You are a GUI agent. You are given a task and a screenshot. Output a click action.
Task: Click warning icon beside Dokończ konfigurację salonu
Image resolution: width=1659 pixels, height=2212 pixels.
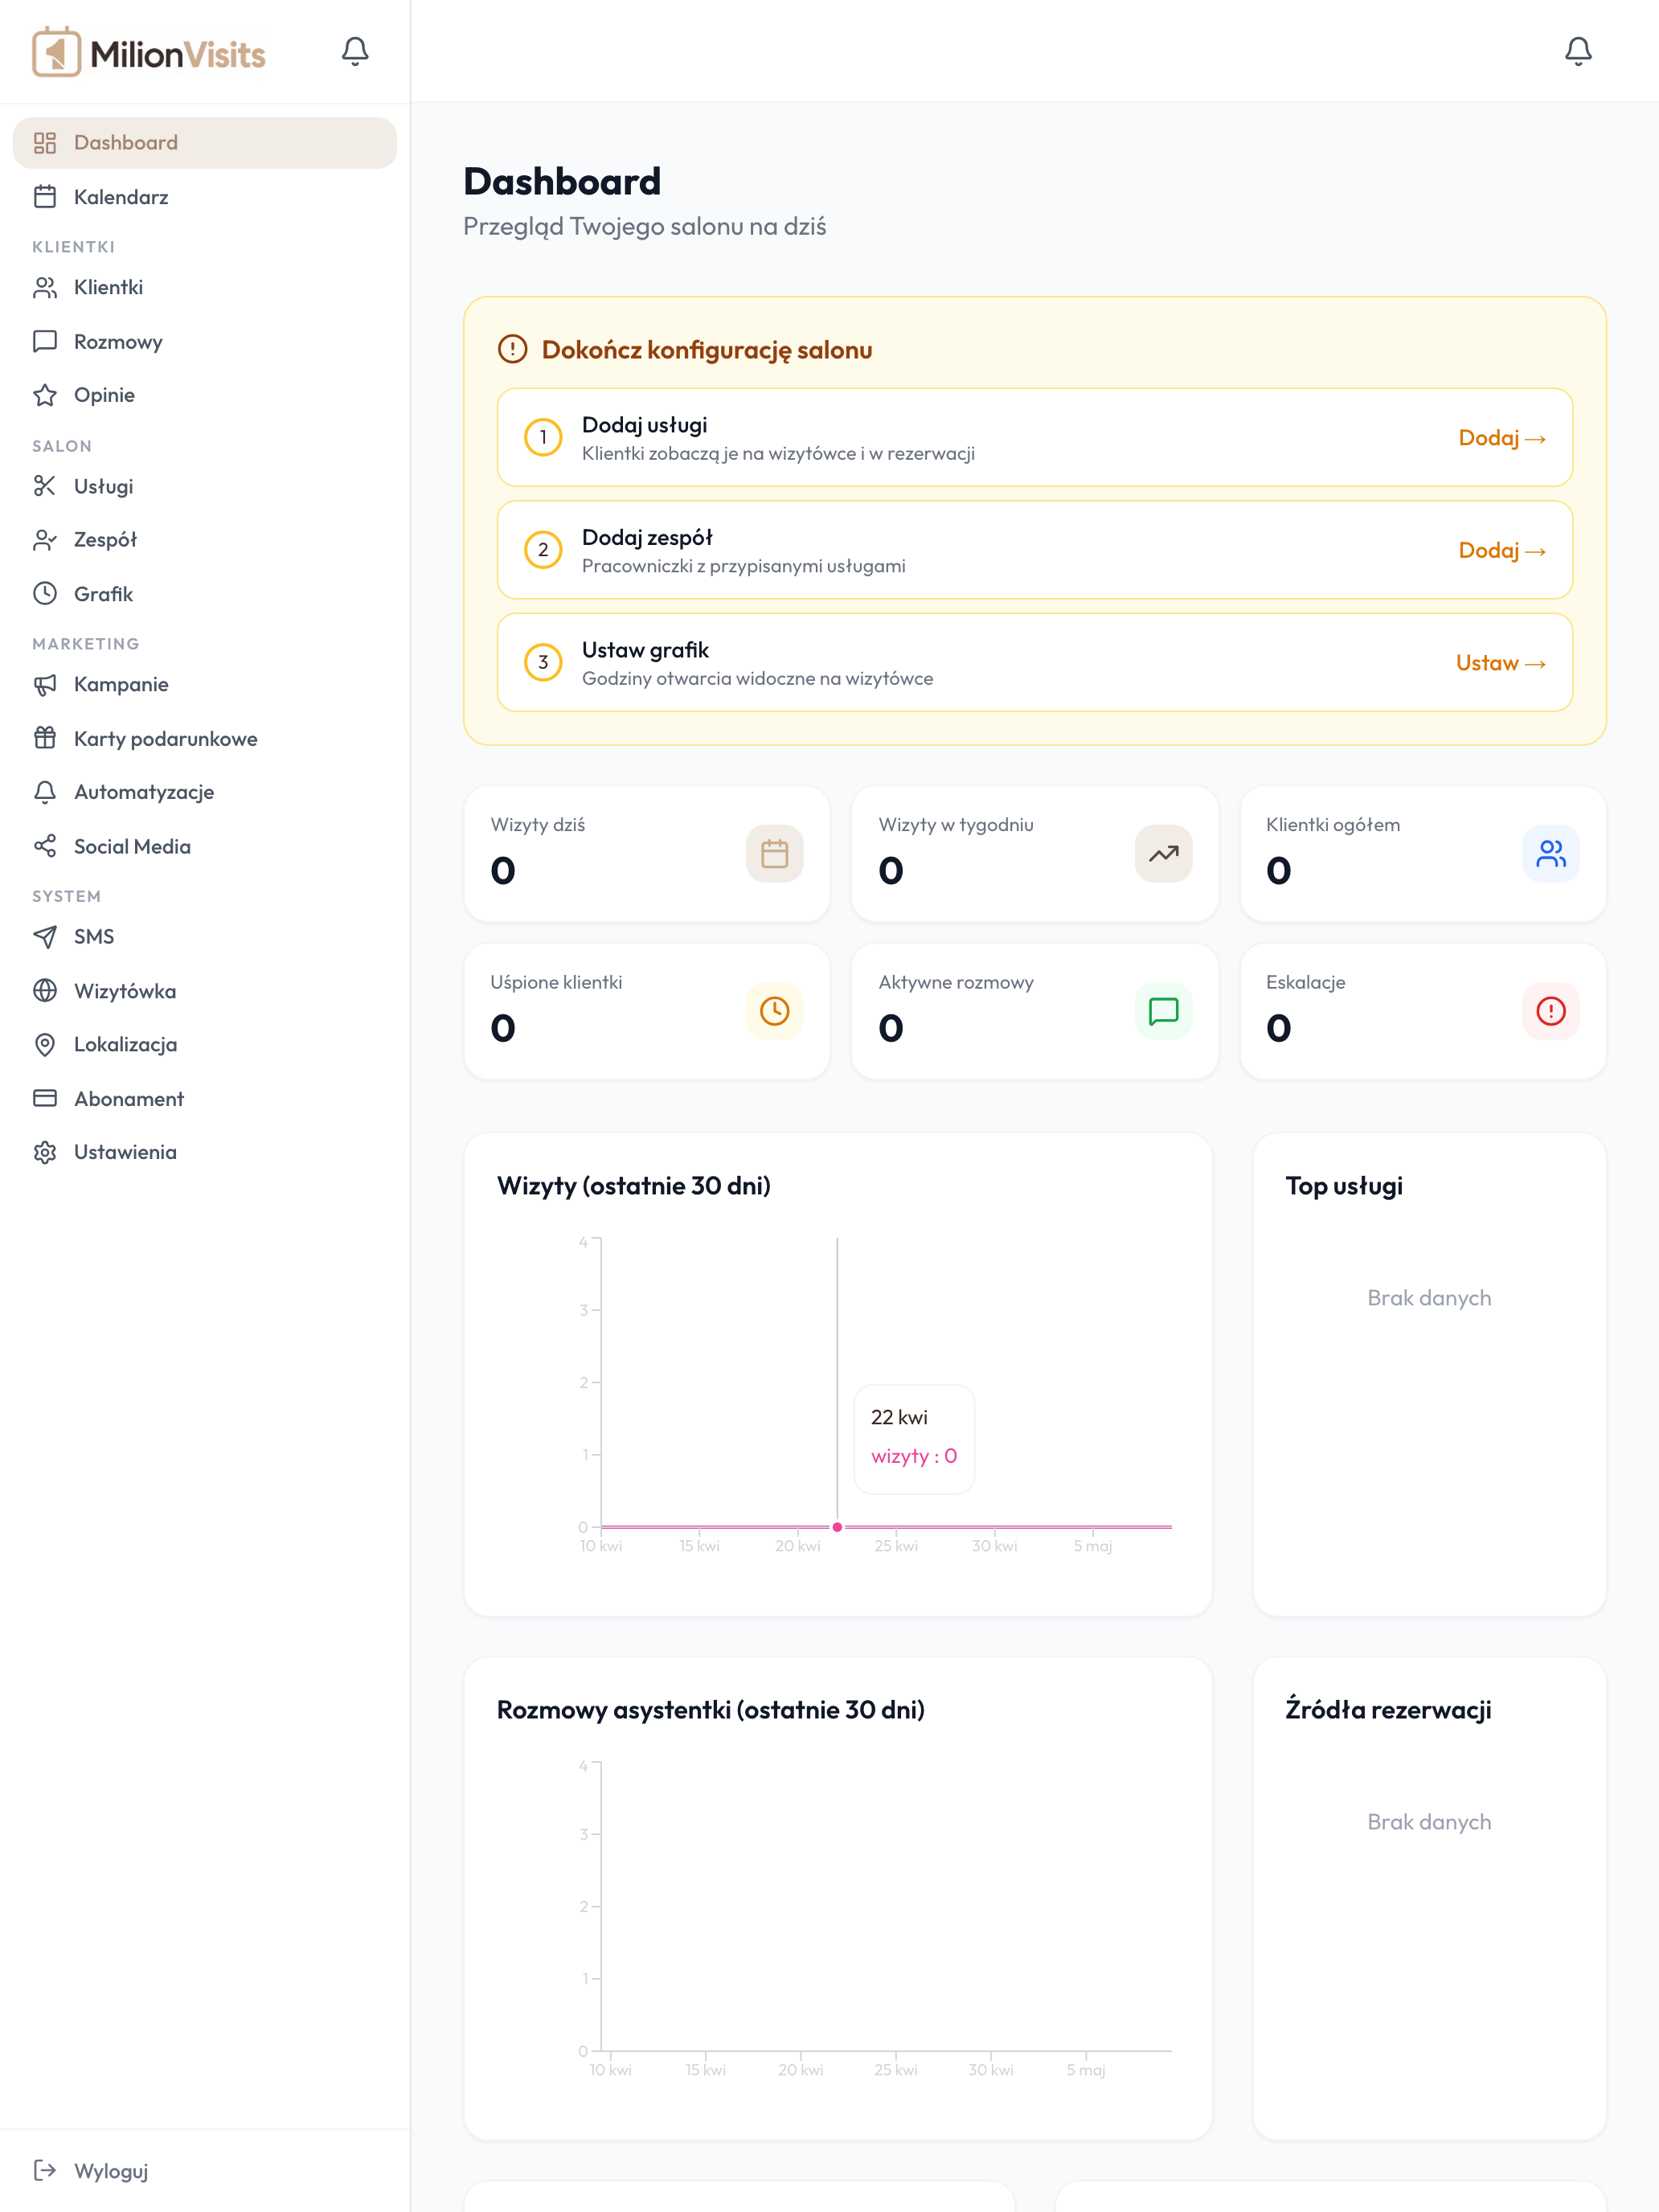click(512, 349)
